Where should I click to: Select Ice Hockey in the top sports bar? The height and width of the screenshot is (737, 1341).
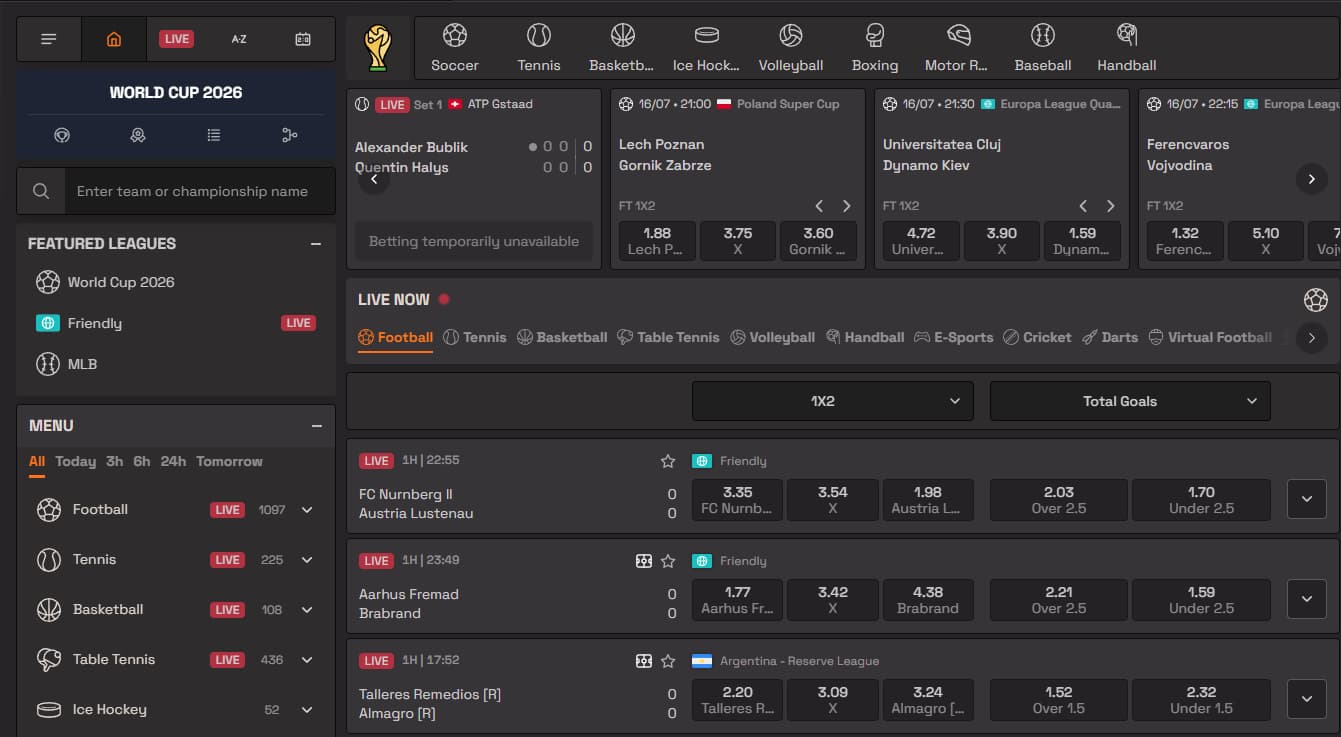click(x=706, y=48)
